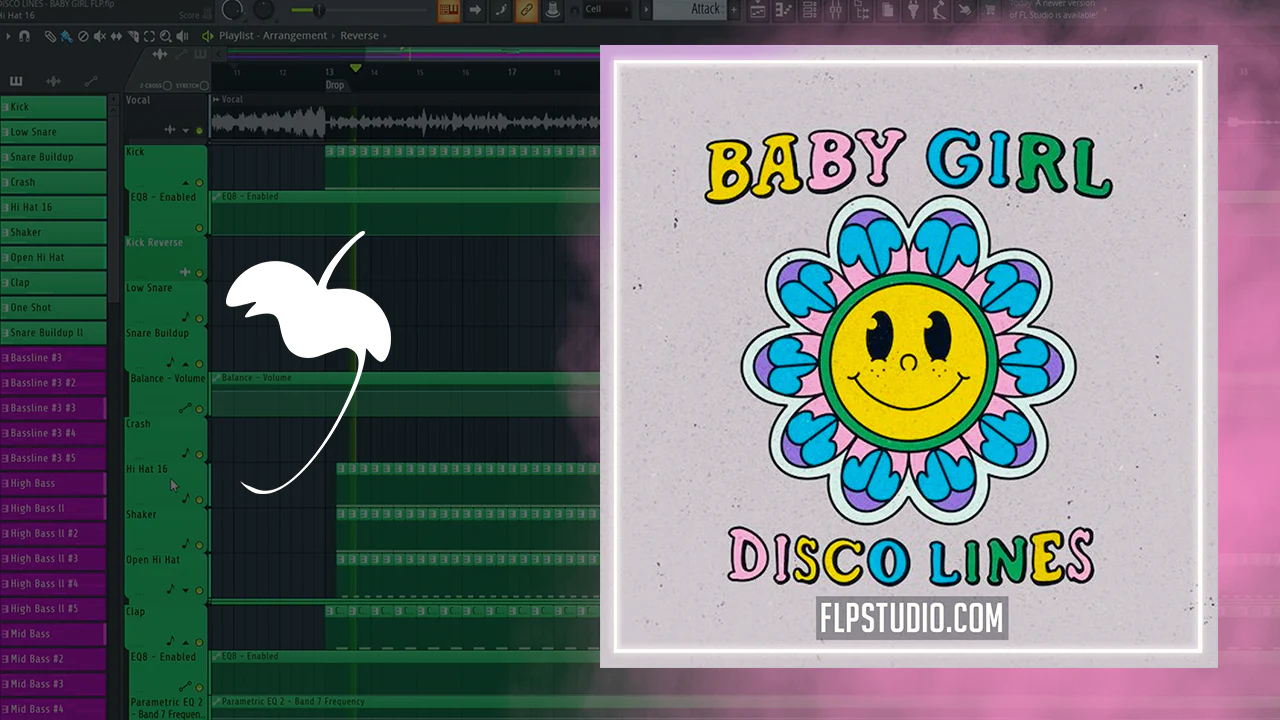Screen dimensions: 1280x720
Task: Mute the Open Hi Hat track
Action: [x=199, y=590]
